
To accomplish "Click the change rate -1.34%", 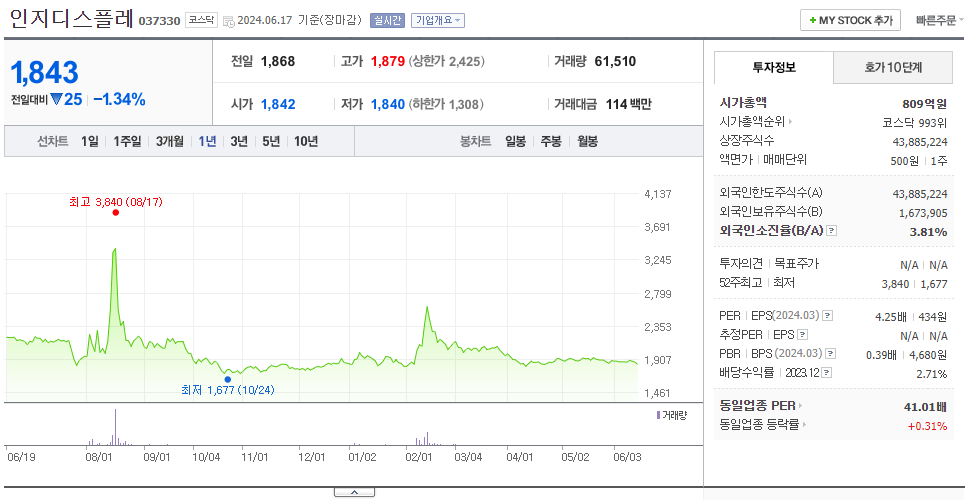I will (119, 99).
